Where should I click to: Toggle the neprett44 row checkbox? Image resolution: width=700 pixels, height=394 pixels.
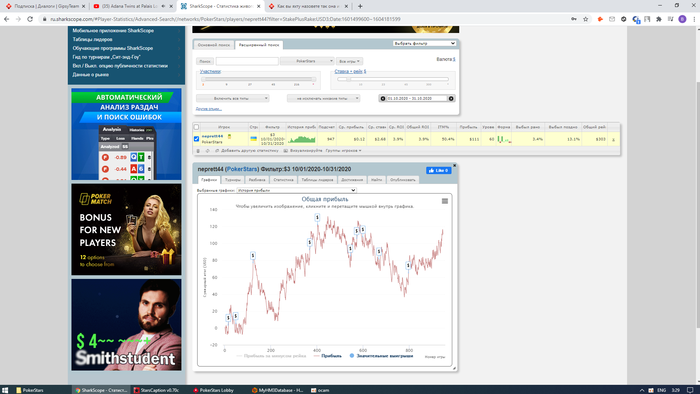click(x=196, y=139)
